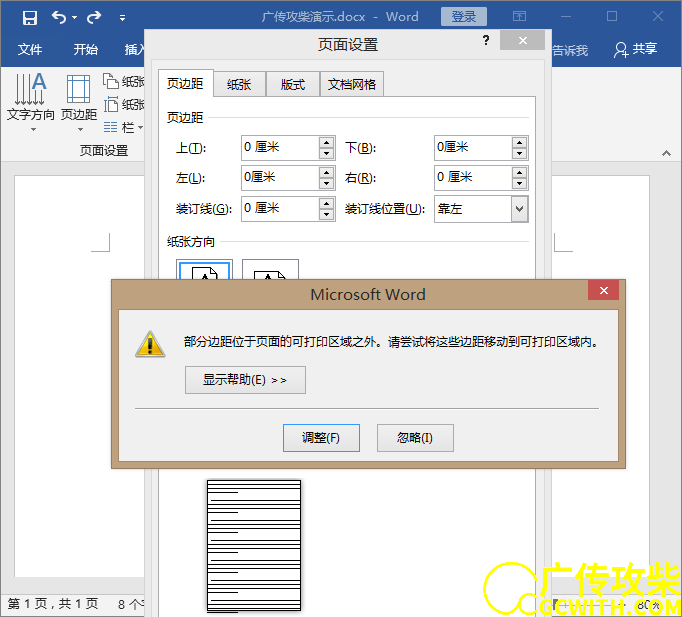The width and height of the screenshot is (682, 617).
Task: Click the 忽略(I) button
Action: pyautogui.click(x=415, y=438)
